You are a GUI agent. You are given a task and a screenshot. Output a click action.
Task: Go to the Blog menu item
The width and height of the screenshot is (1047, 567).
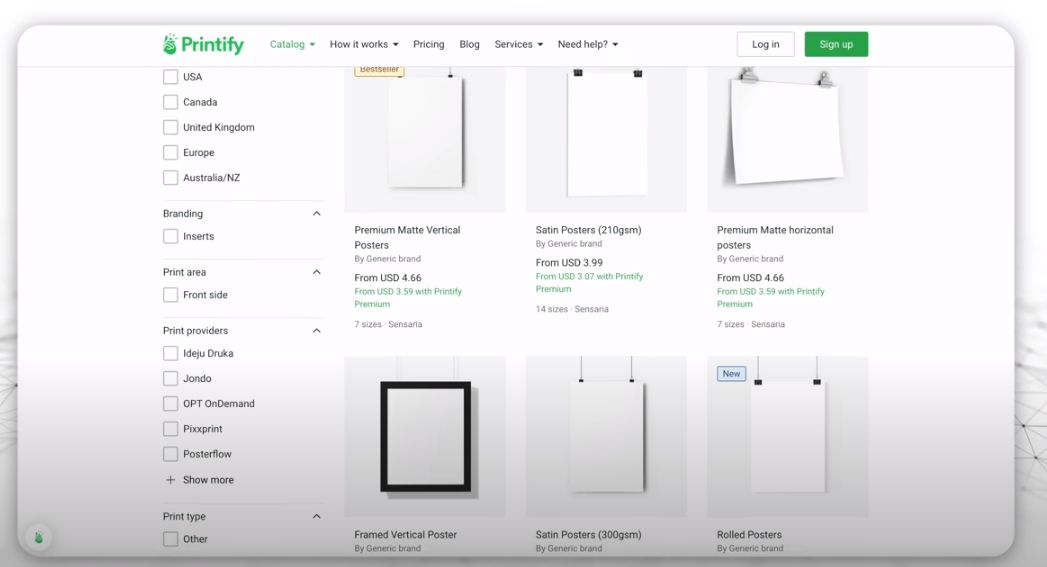click(x=469, y=44)
